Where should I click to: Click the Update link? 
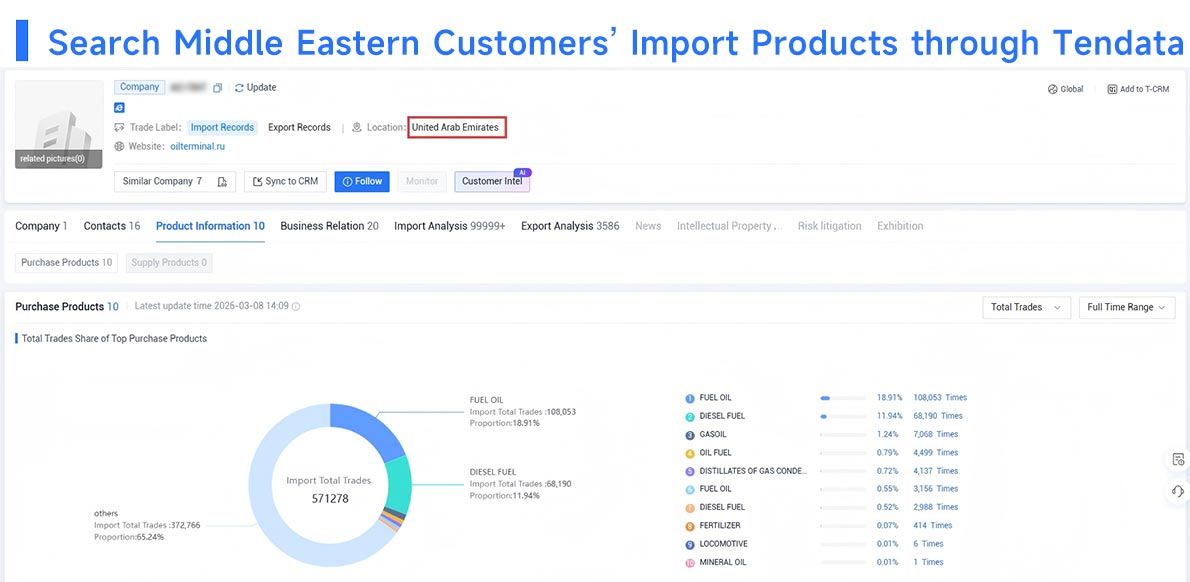pos(261,88)
